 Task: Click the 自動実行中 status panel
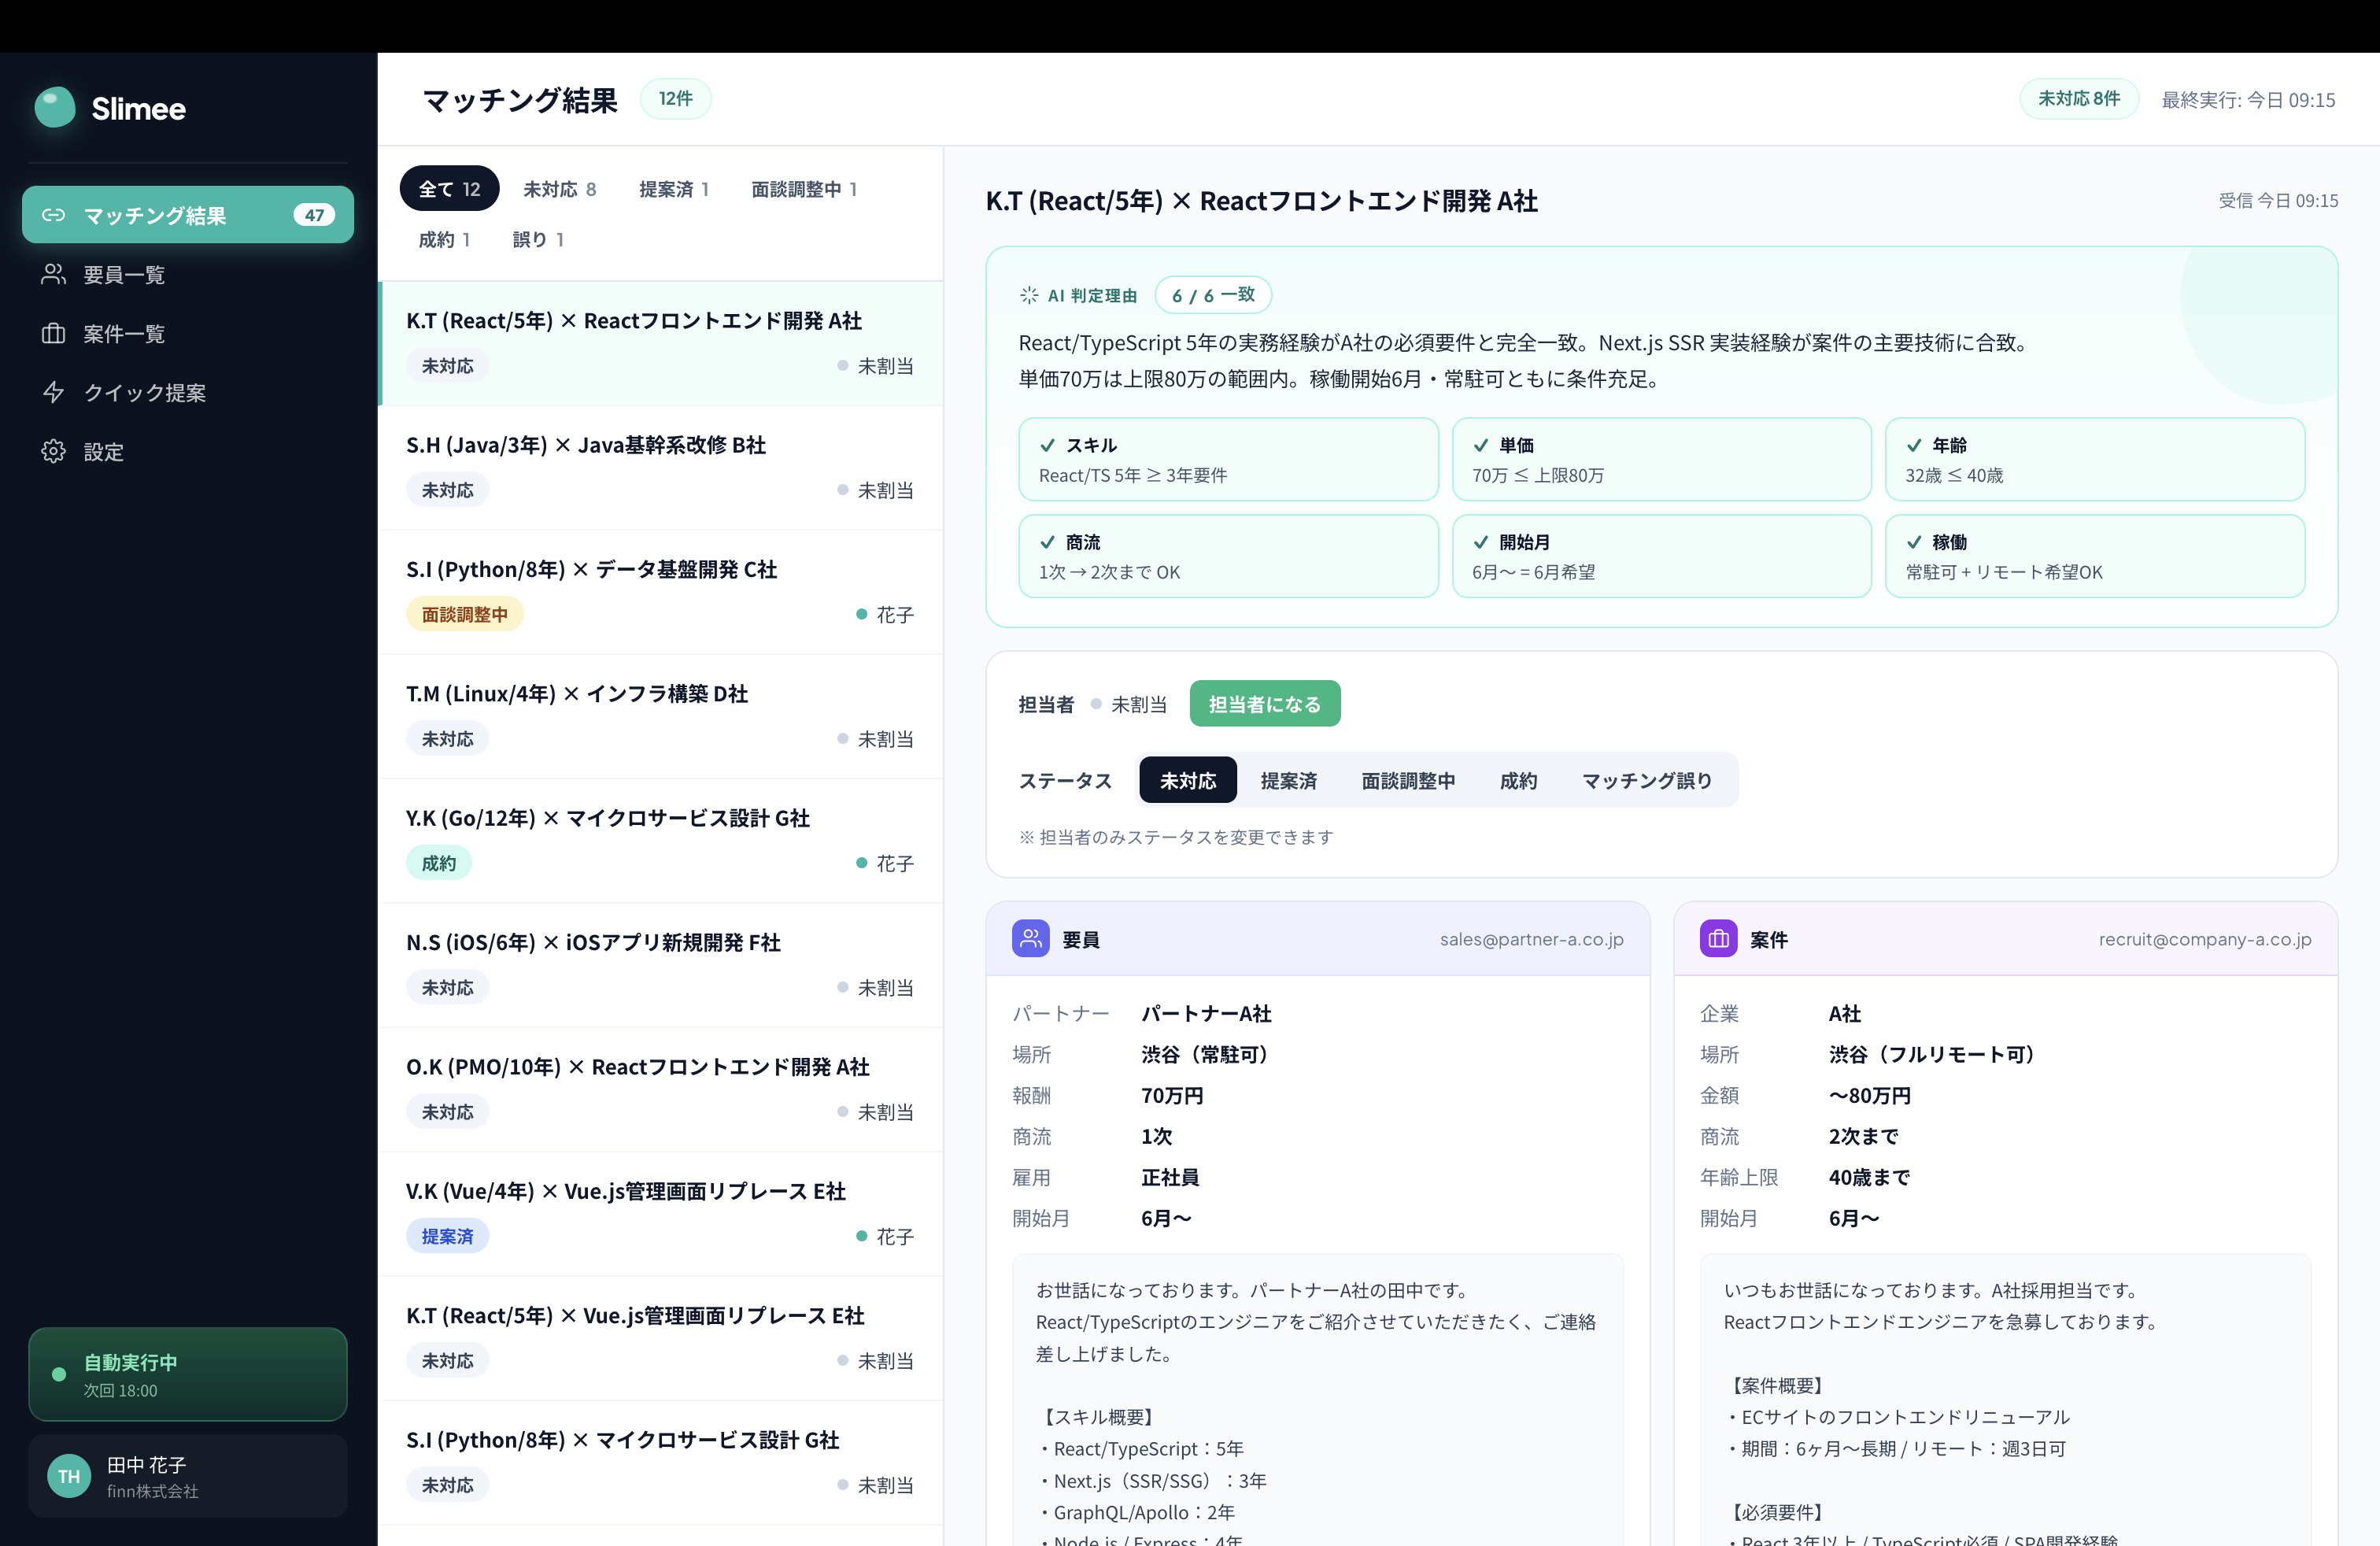(x=188, y=1374)
